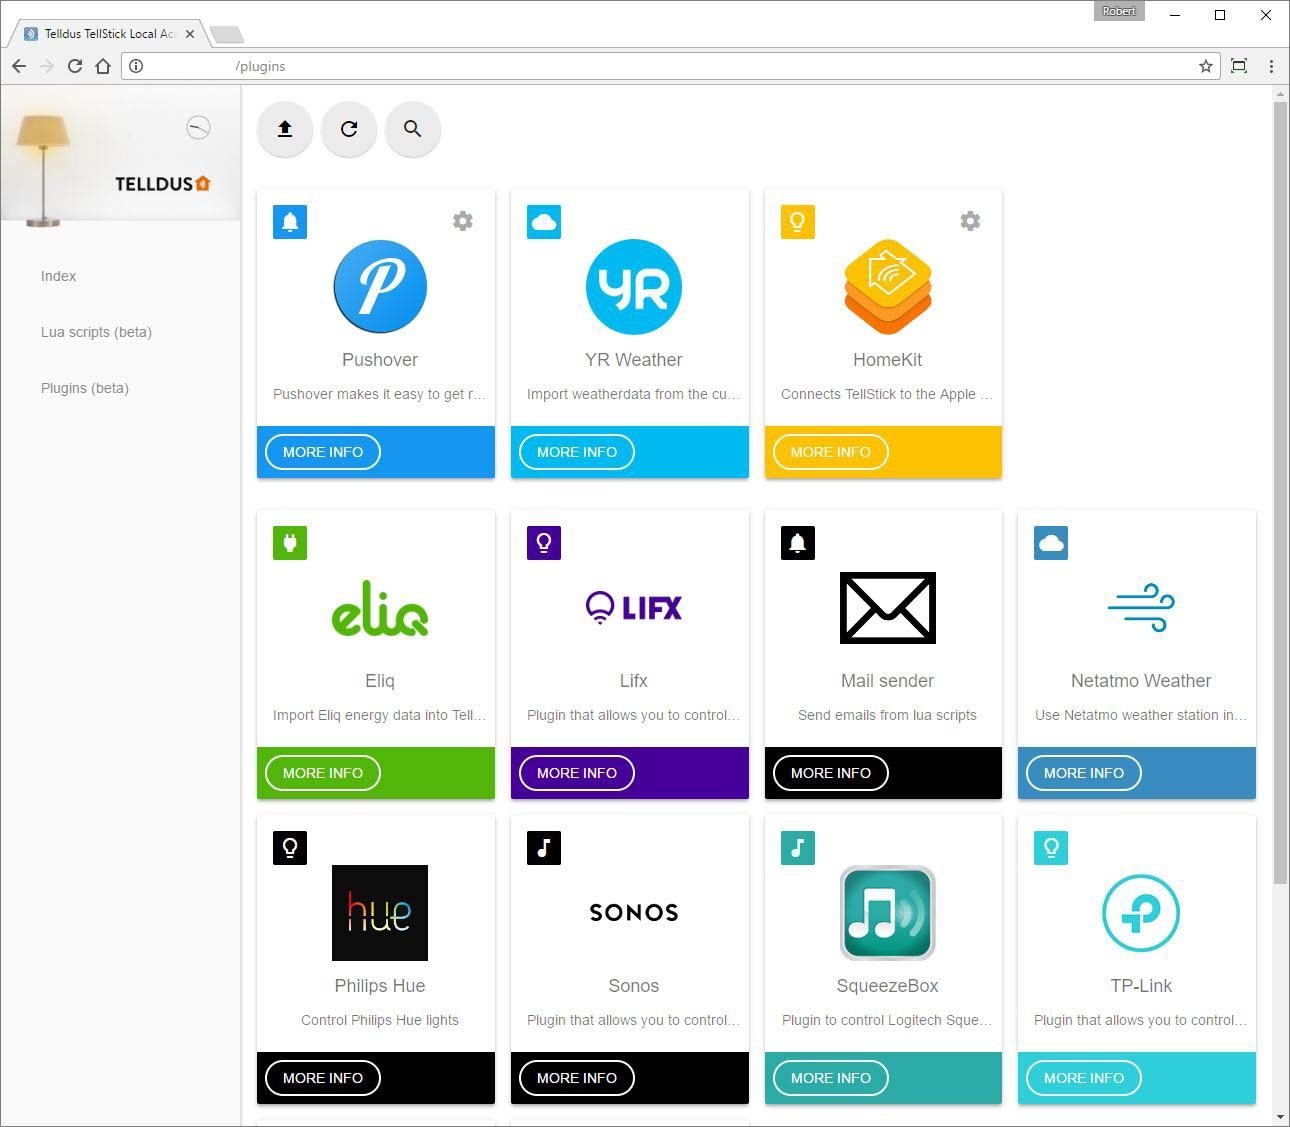Click the Eliq logo
The image size is (1290, 1127).
380,608
